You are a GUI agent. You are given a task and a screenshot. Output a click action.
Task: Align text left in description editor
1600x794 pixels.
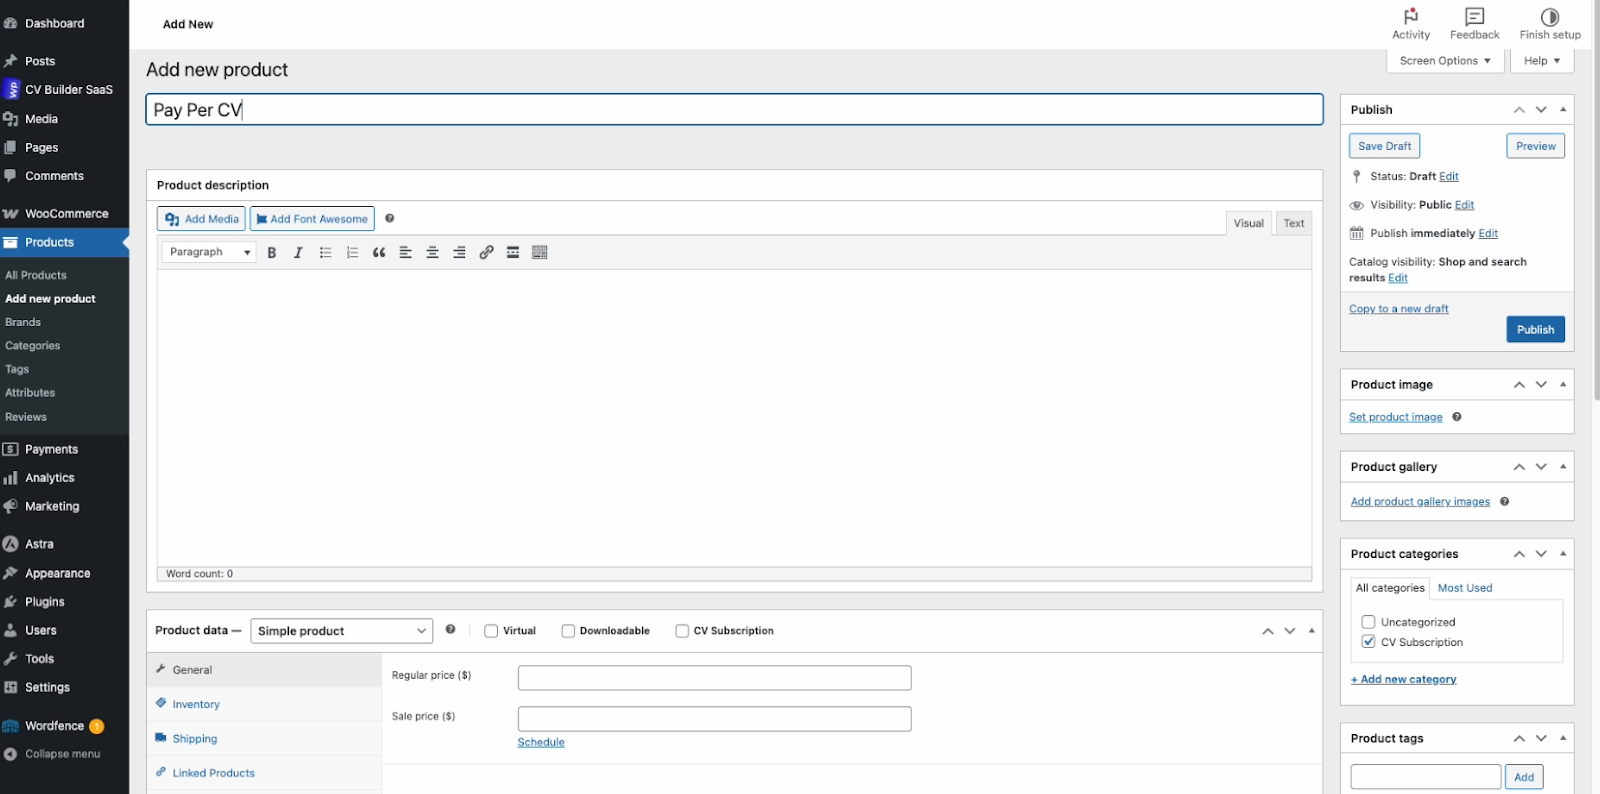406,253
